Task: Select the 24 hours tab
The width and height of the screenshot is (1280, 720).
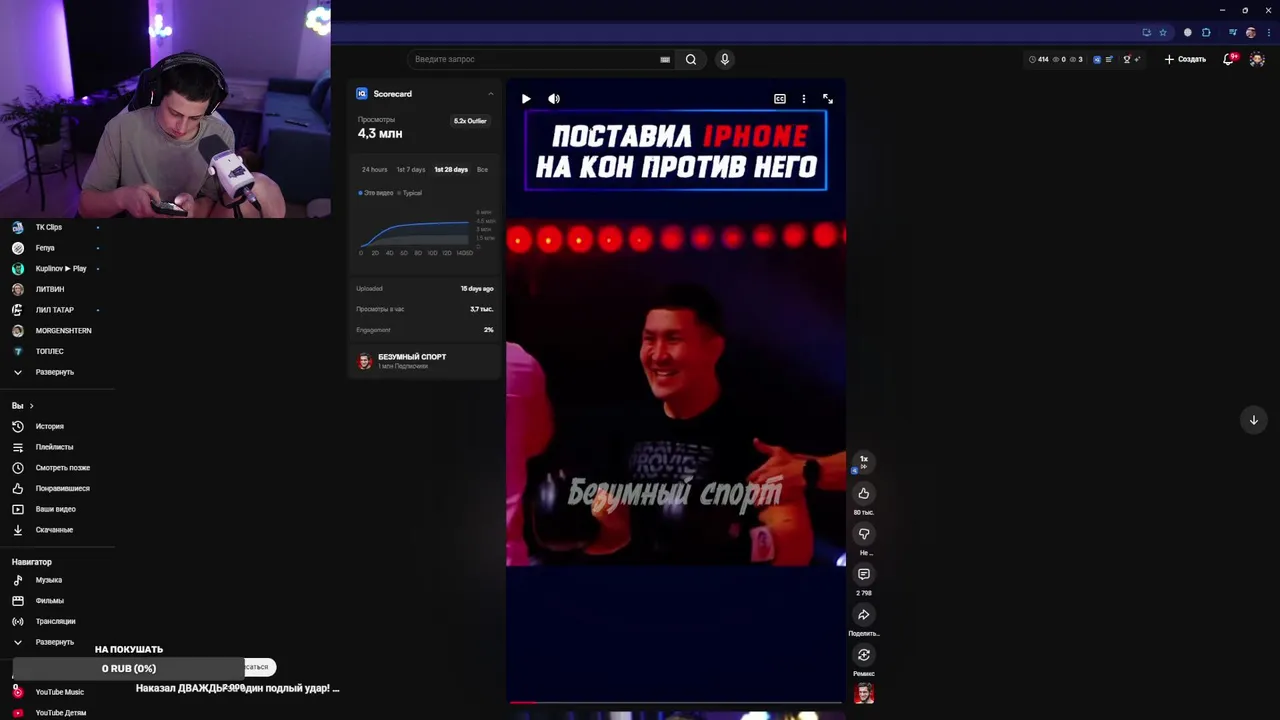Action: [x=374, y=169]
